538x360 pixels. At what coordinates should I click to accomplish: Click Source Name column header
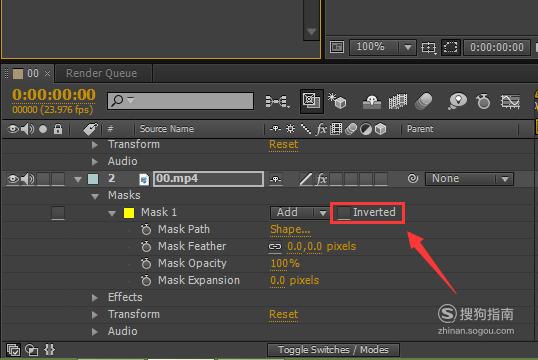(167, 129)
